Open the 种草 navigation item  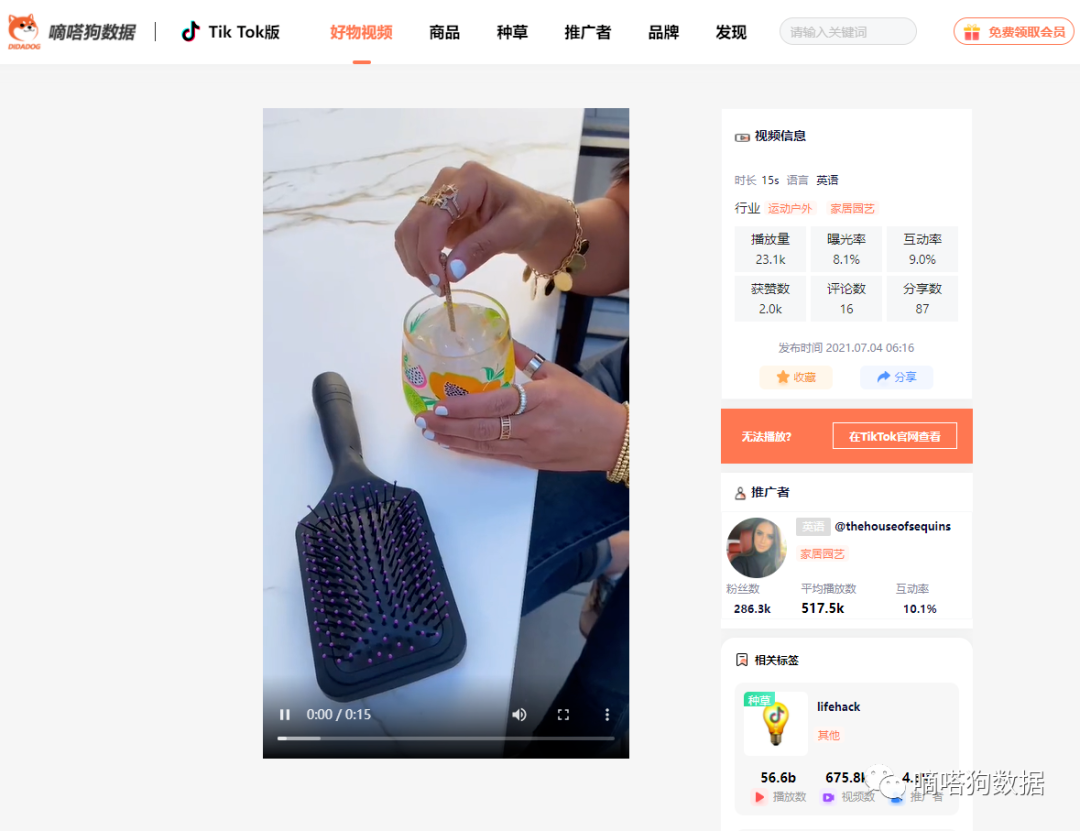[x=512, y=32]
